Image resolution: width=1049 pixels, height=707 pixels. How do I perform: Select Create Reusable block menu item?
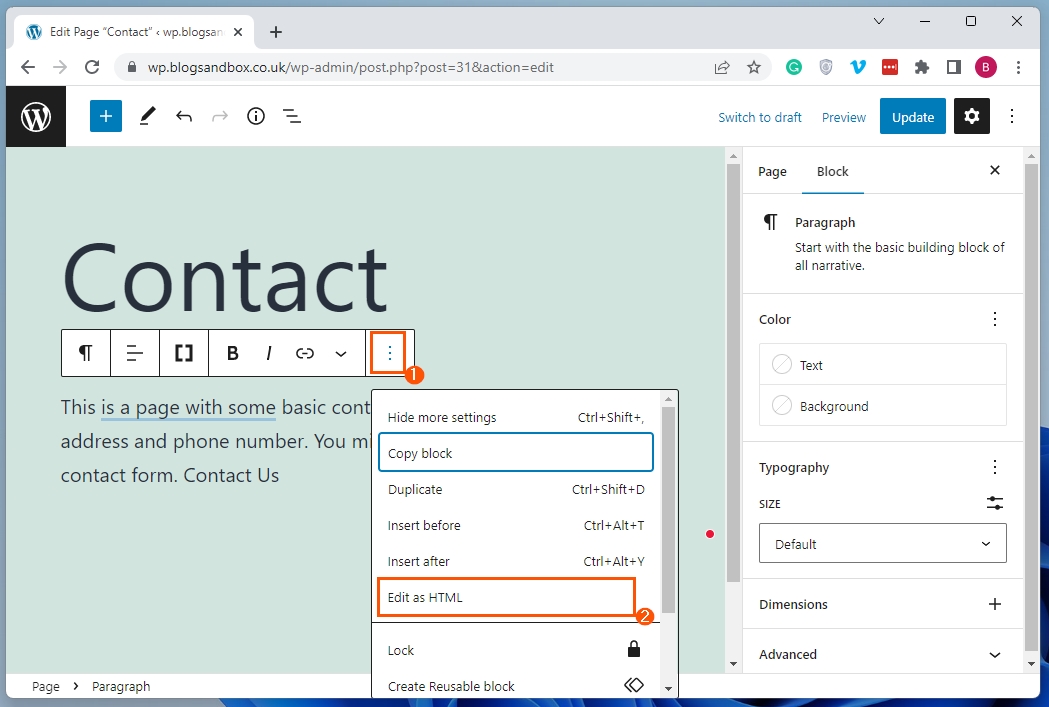516,686
